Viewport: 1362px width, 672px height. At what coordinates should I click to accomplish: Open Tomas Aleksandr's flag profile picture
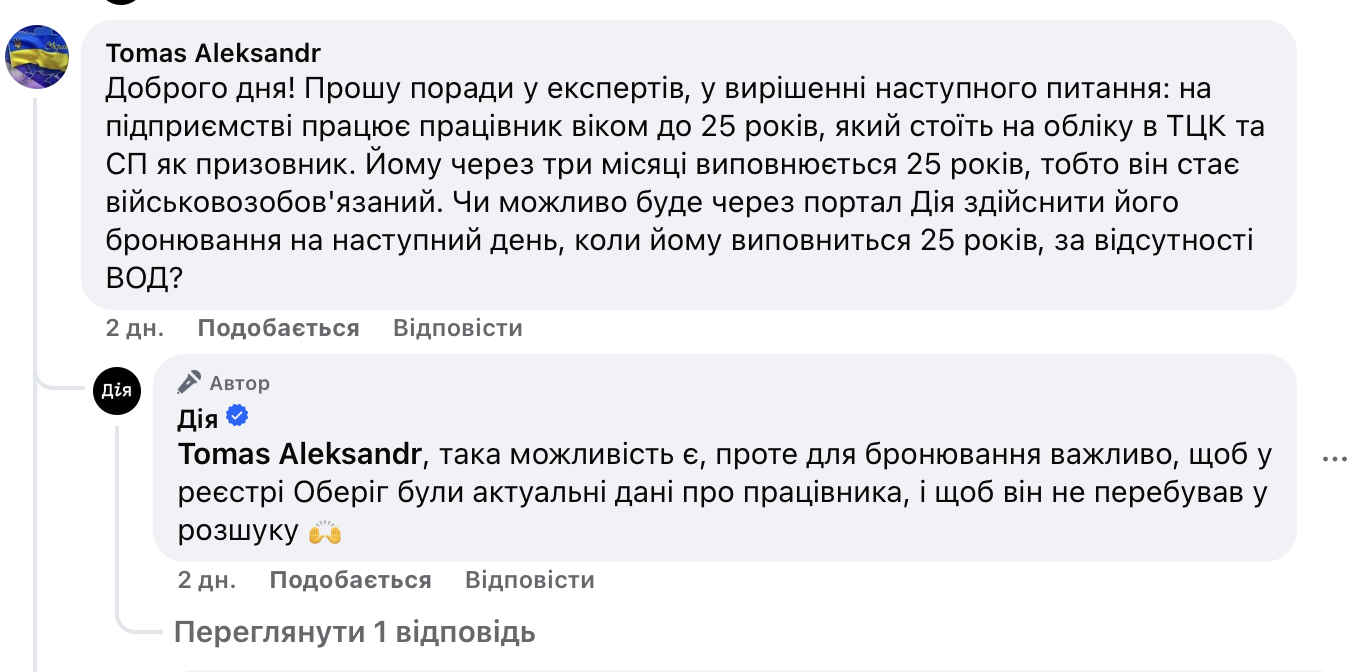(38, 57)
